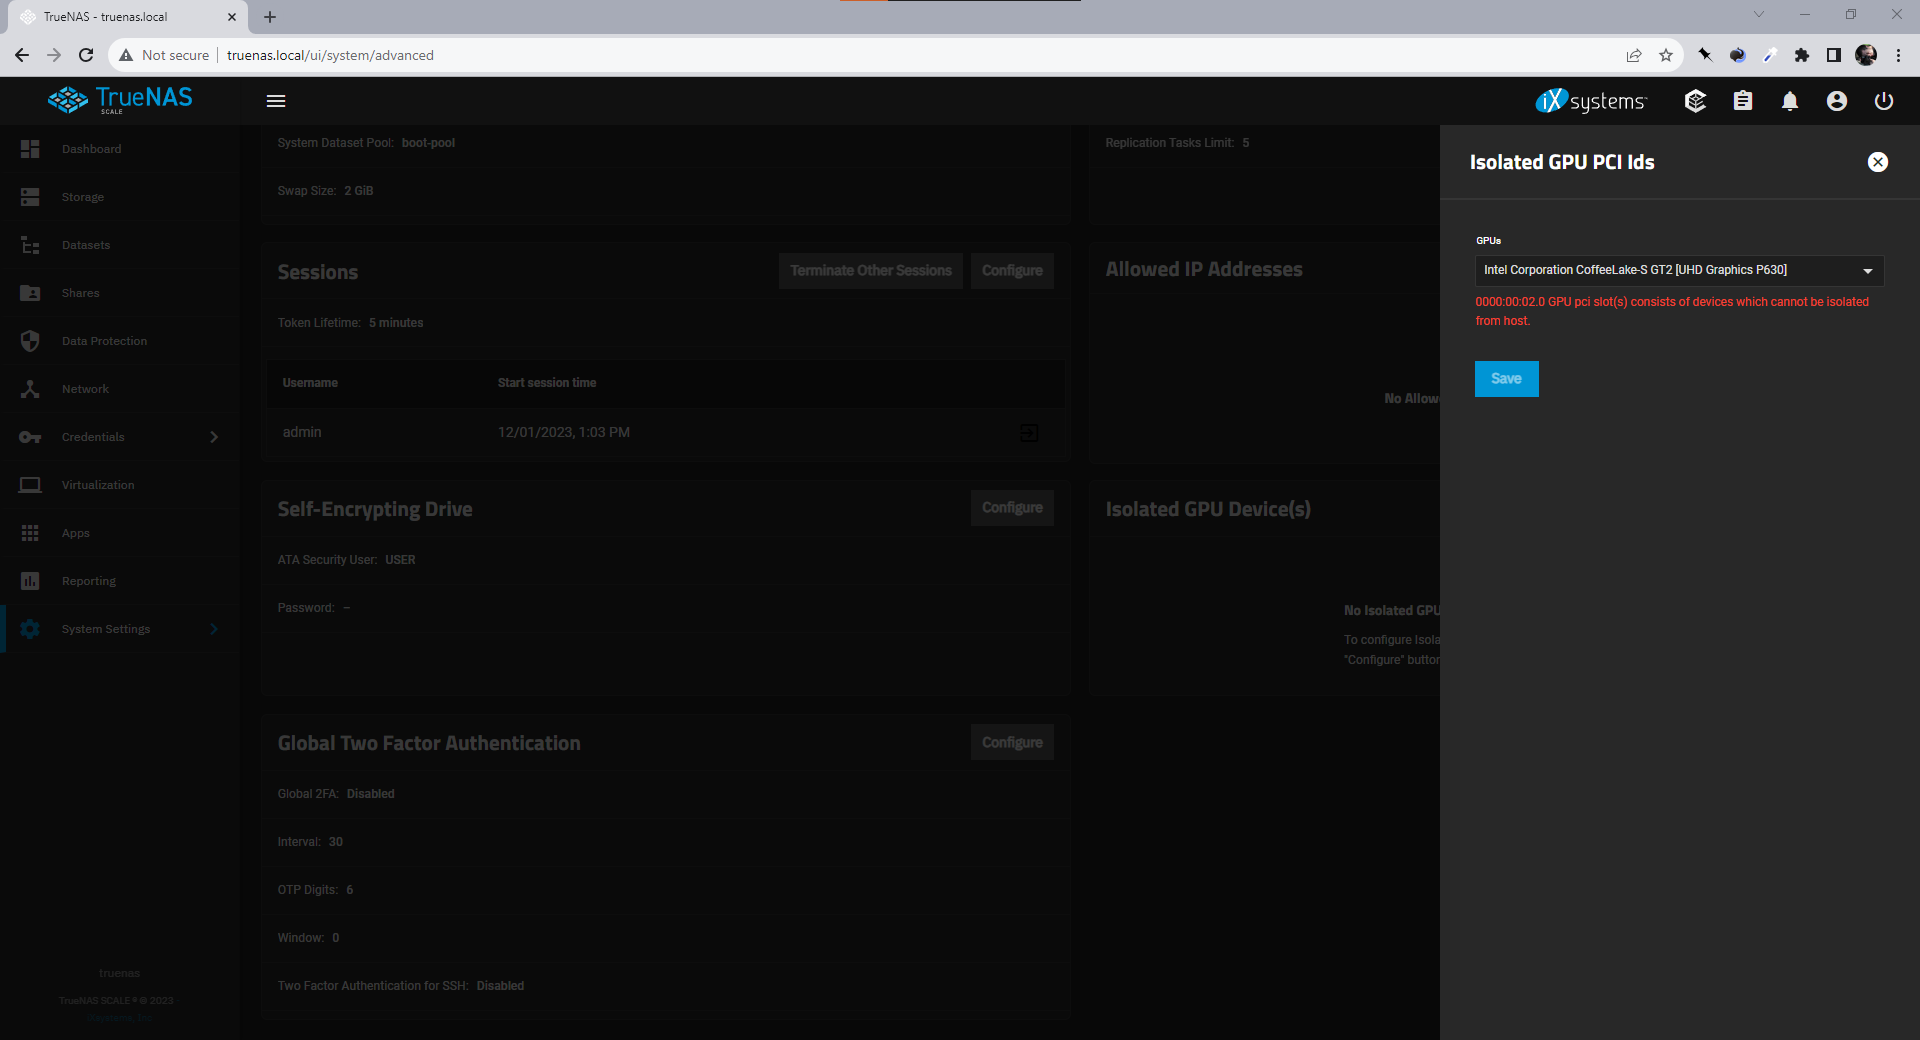This screenshot has width=1920, height=1040.
Task: Bookmark this page with star icon
Action: pos(1665,55)
